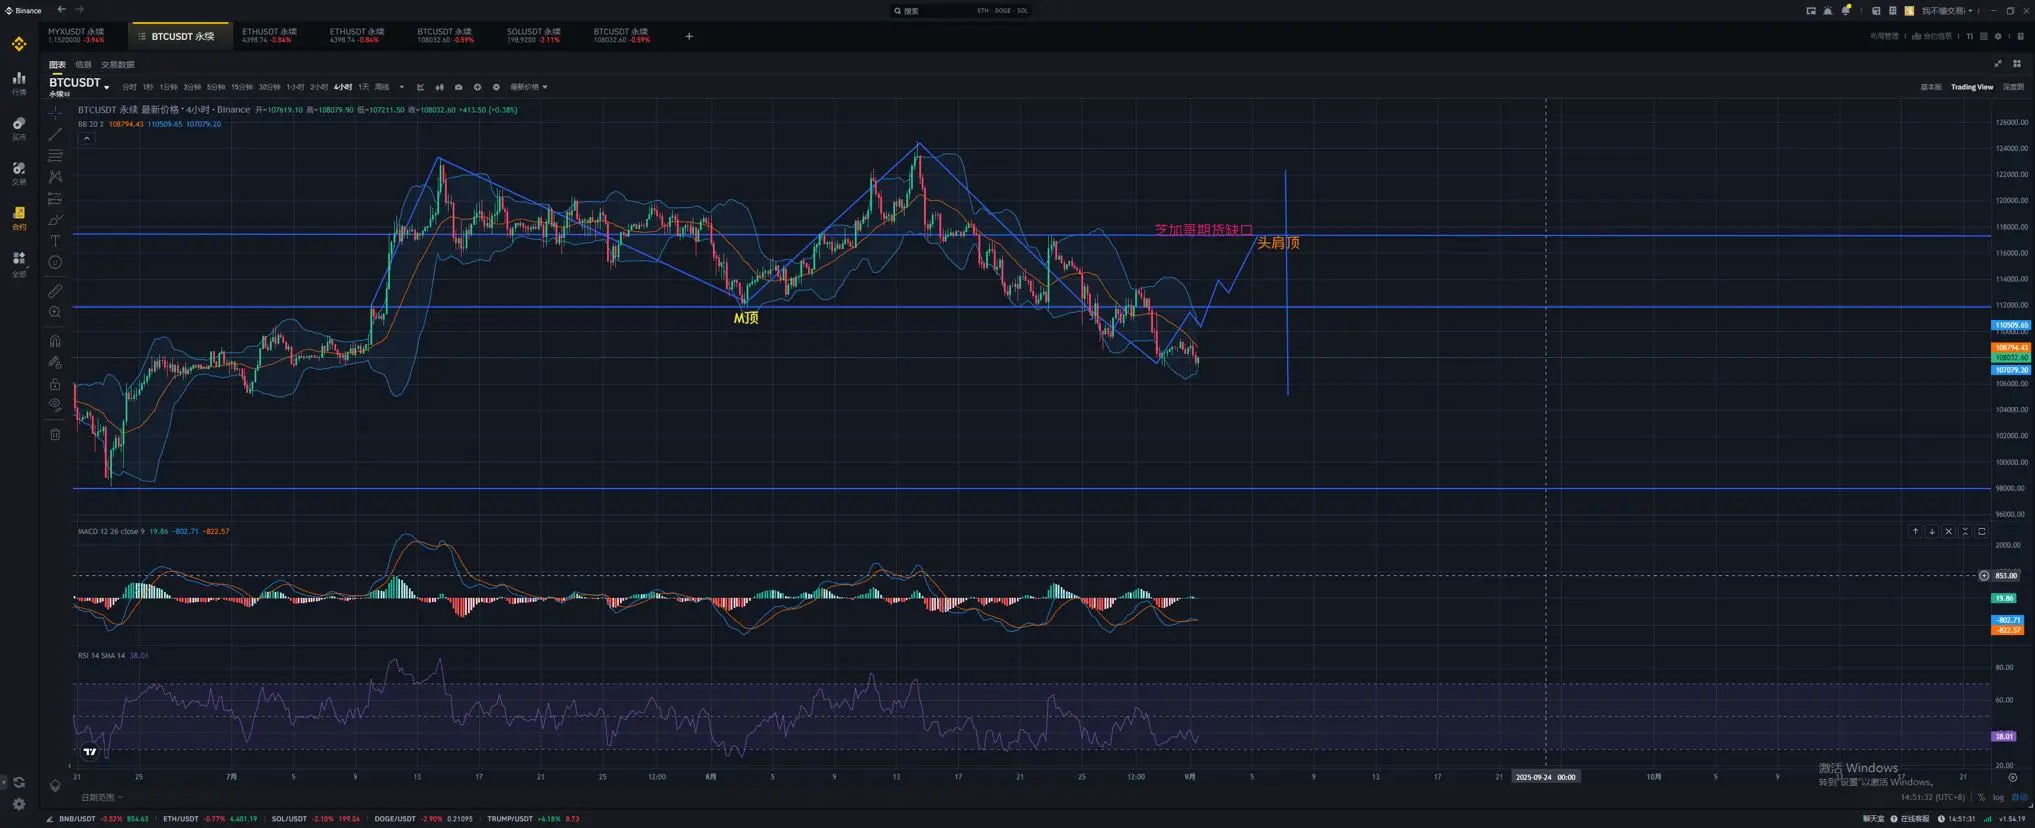Open the 交易数据 trading data tab
Screen dimensions: 2035x828
pyautogui.click(x=118, y=65)
